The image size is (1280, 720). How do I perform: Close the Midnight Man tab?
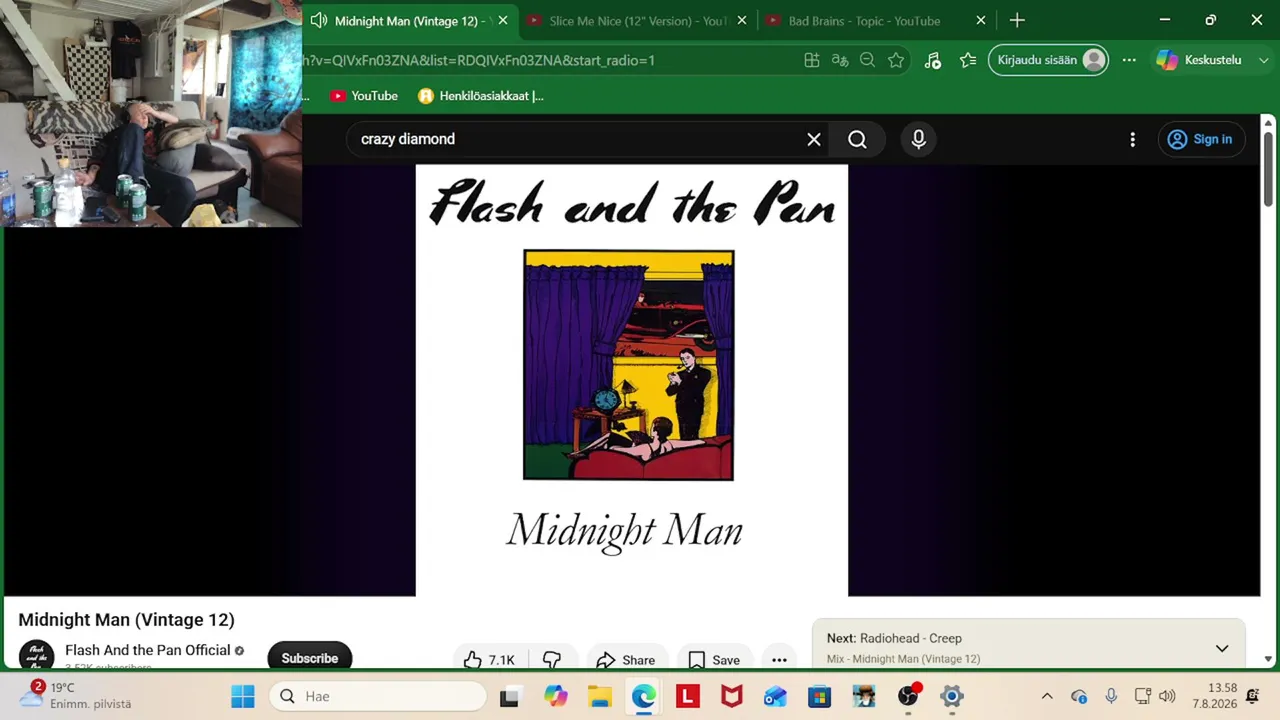(503, 20)
